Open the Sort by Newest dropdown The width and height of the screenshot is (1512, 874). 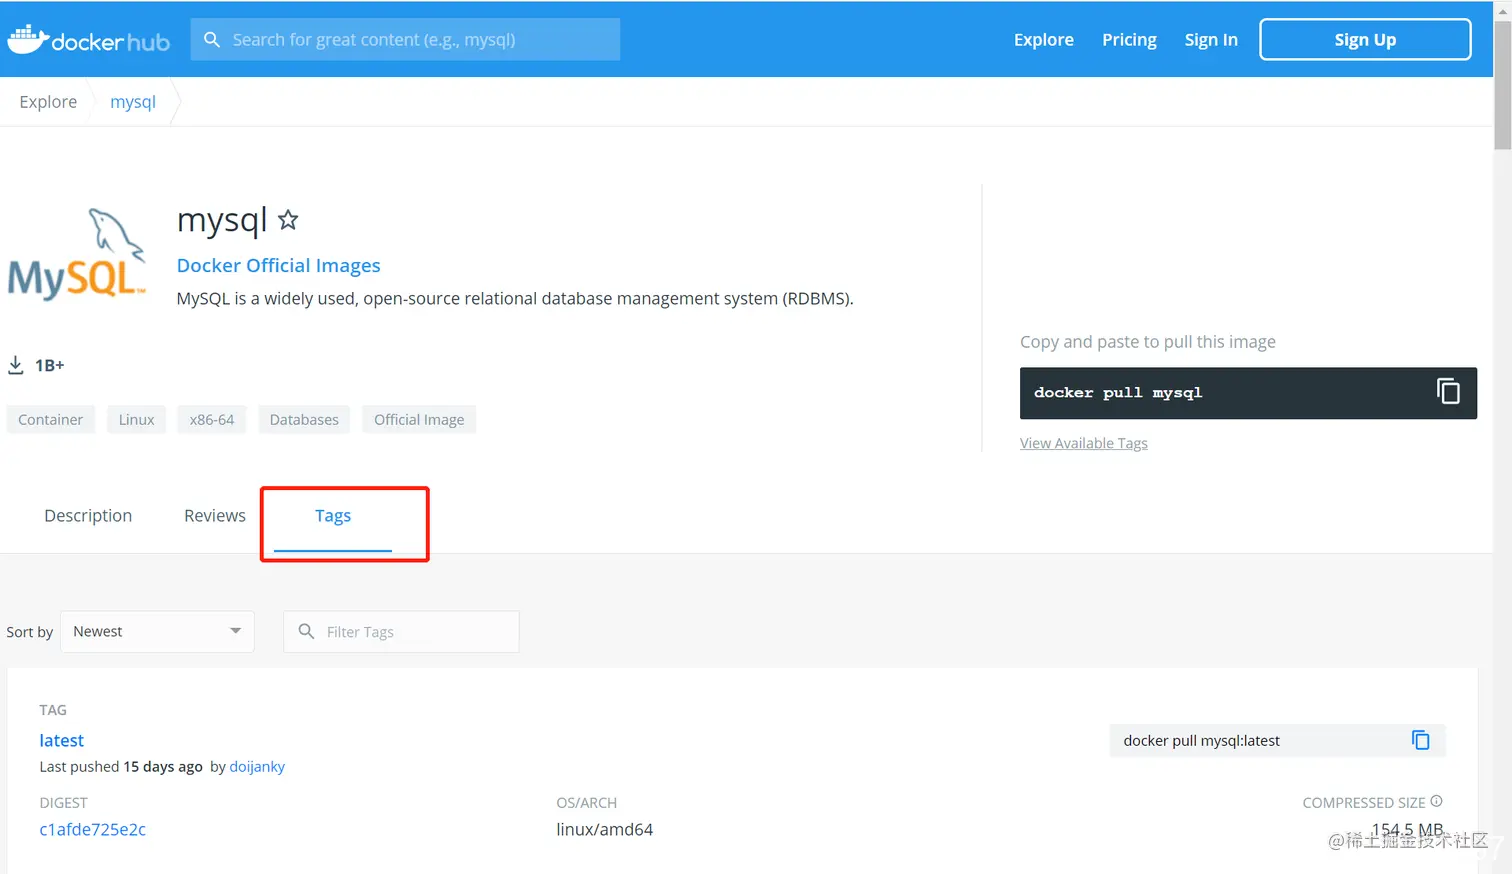click(158, 631)
